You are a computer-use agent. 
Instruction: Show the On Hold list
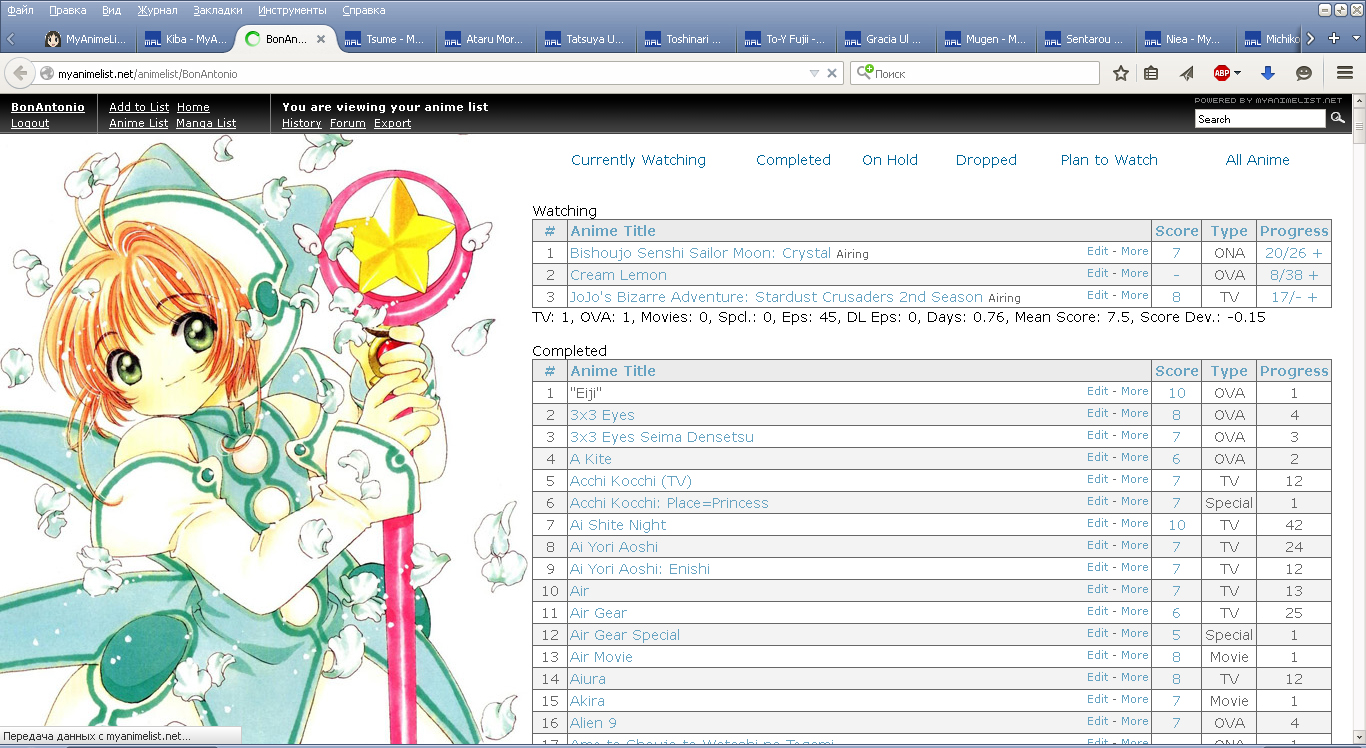890,160
